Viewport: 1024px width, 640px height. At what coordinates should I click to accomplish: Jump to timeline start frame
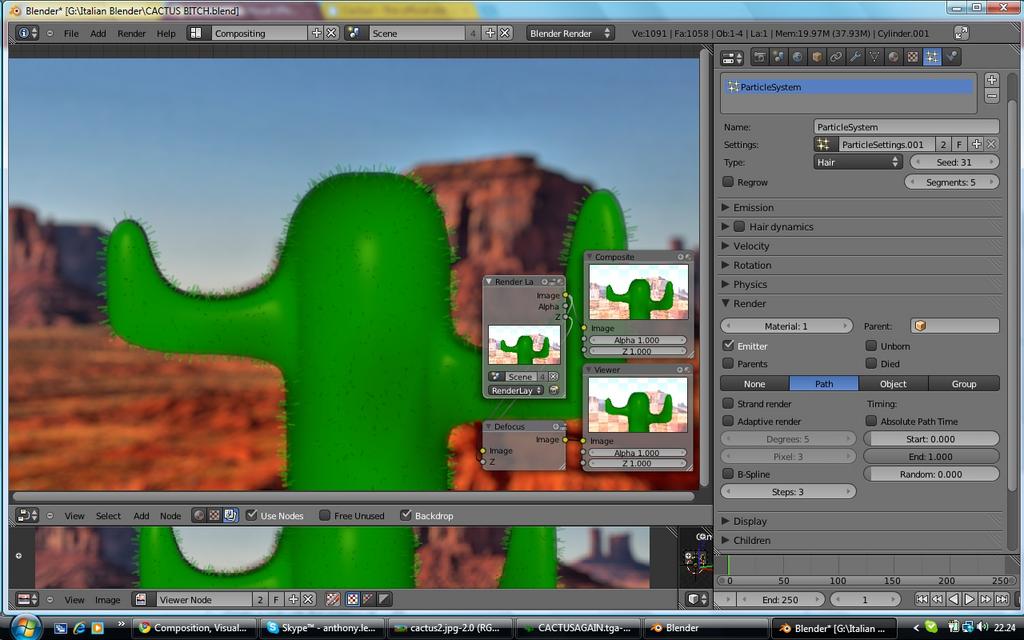click(921, 599)
